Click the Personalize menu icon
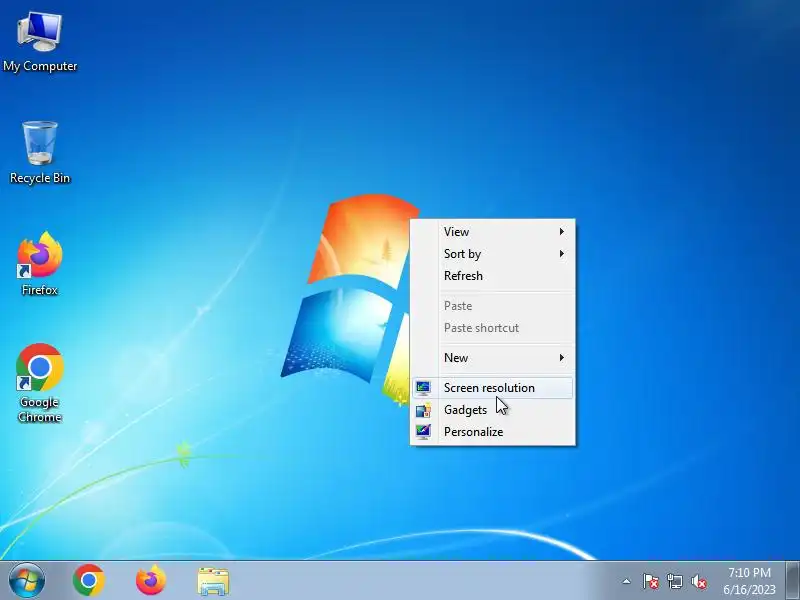This screenshot has width=800, height=600. click(423, 432)
